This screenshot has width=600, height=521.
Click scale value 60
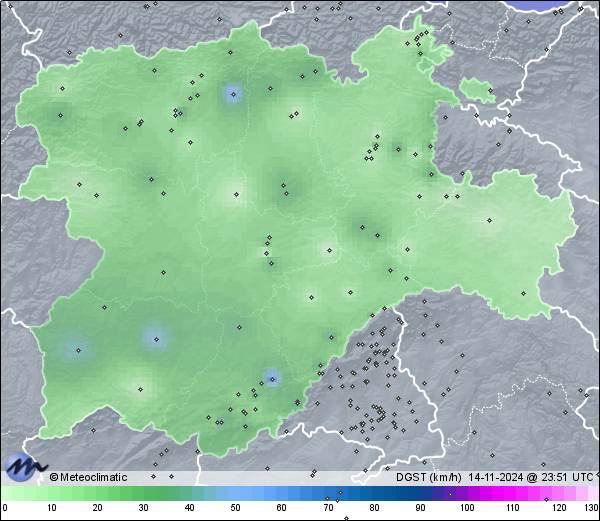click(281, 508)
